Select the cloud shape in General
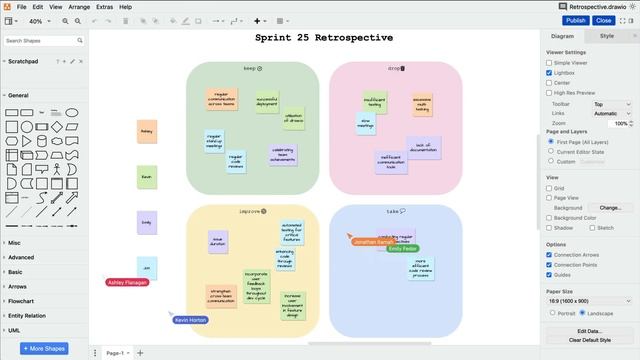The height and width of the screenshot is (360, 640). point(57,141)
